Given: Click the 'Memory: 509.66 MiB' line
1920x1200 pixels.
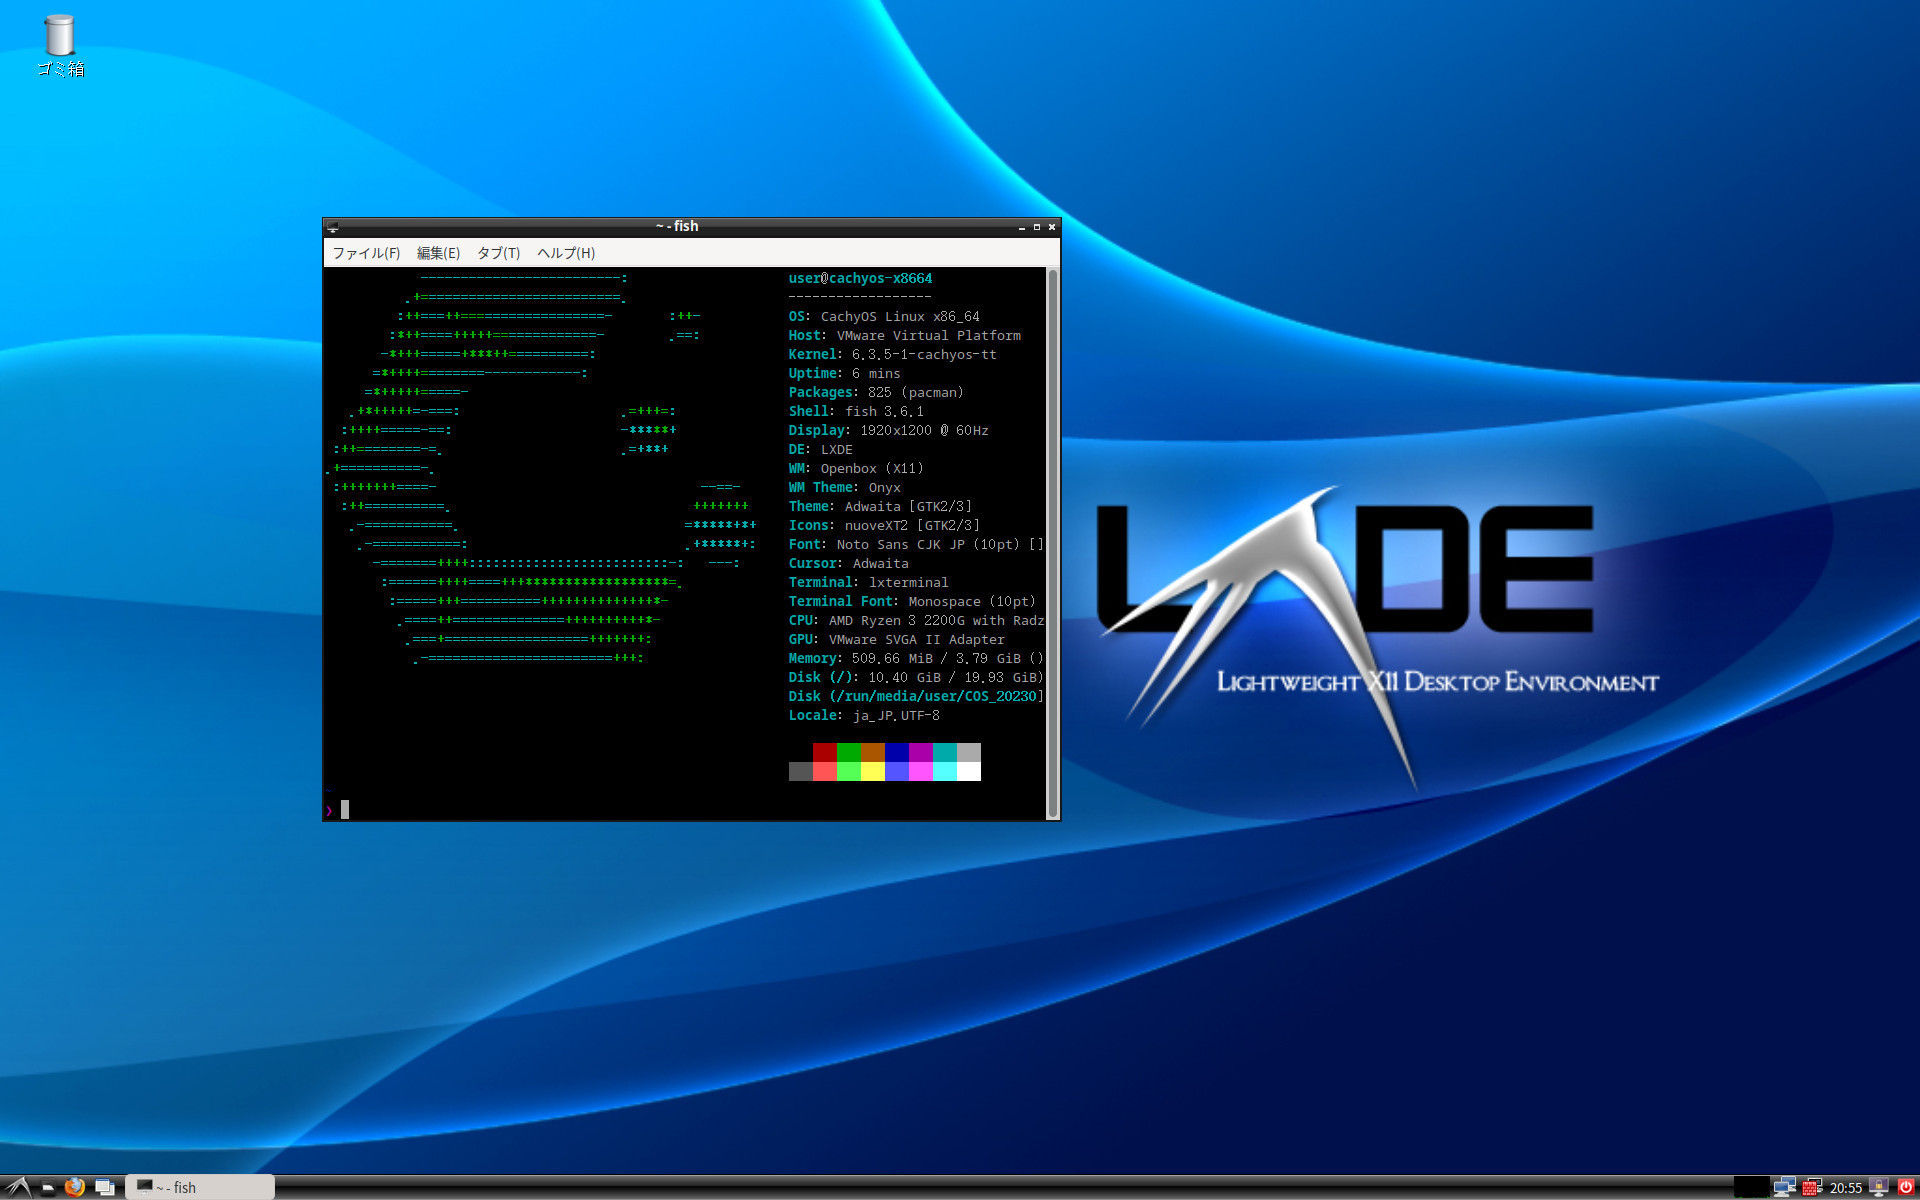Looking at the screenshot, I should point(916,659).
